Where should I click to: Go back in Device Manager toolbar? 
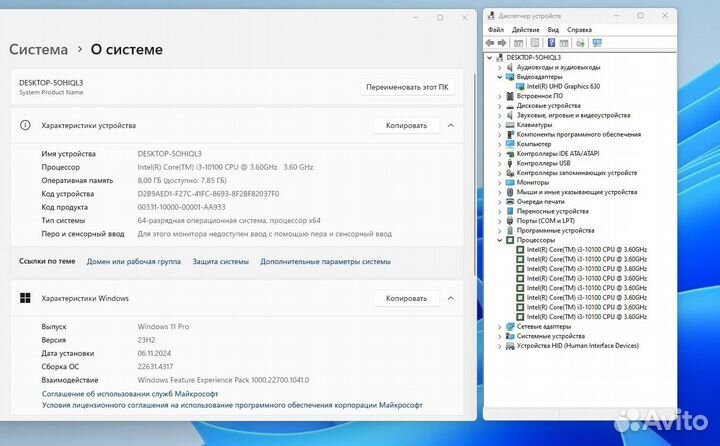490,43
